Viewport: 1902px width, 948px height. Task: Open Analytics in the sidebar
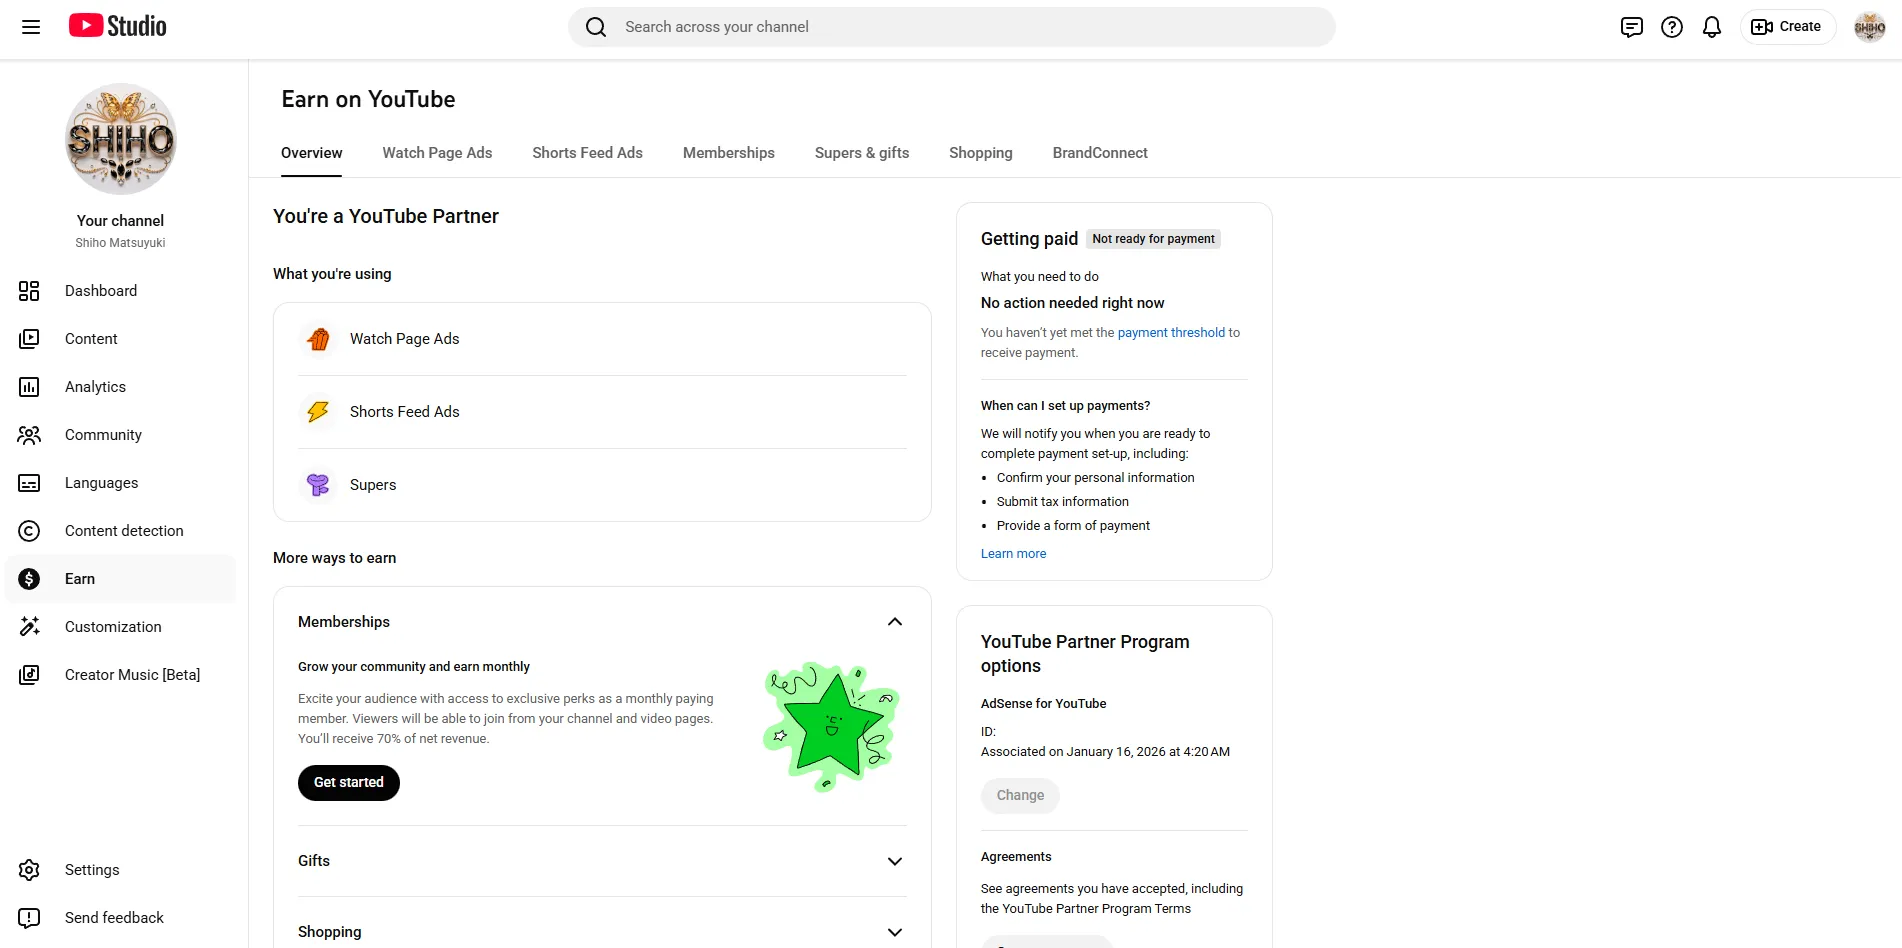click(x=121, y=387)
